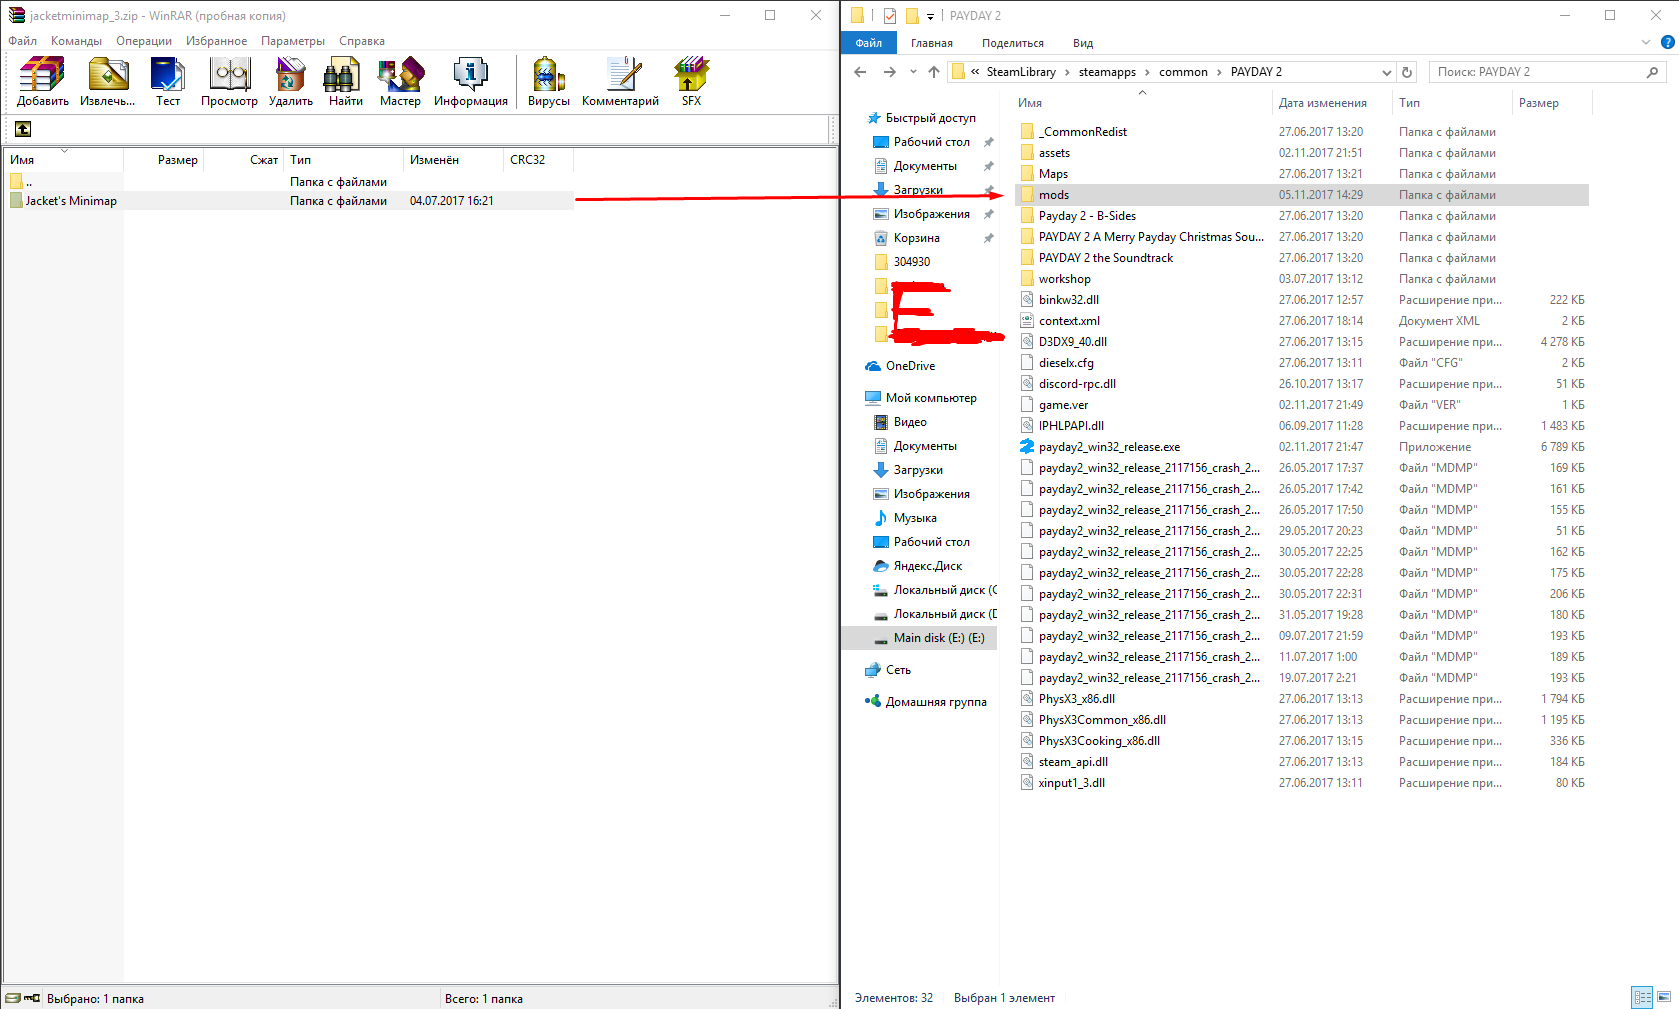
Task: Open Яндекс.Диск in navigation pane
Action: [927, 566]
